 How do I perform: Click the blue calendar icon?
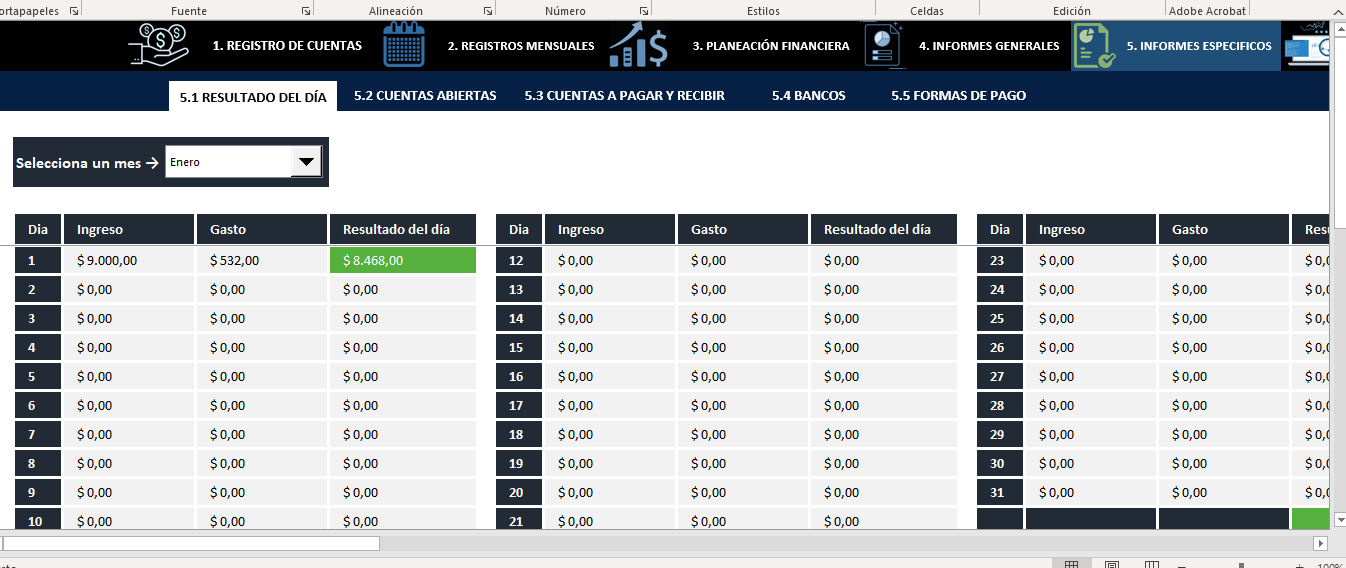(405, 46)
